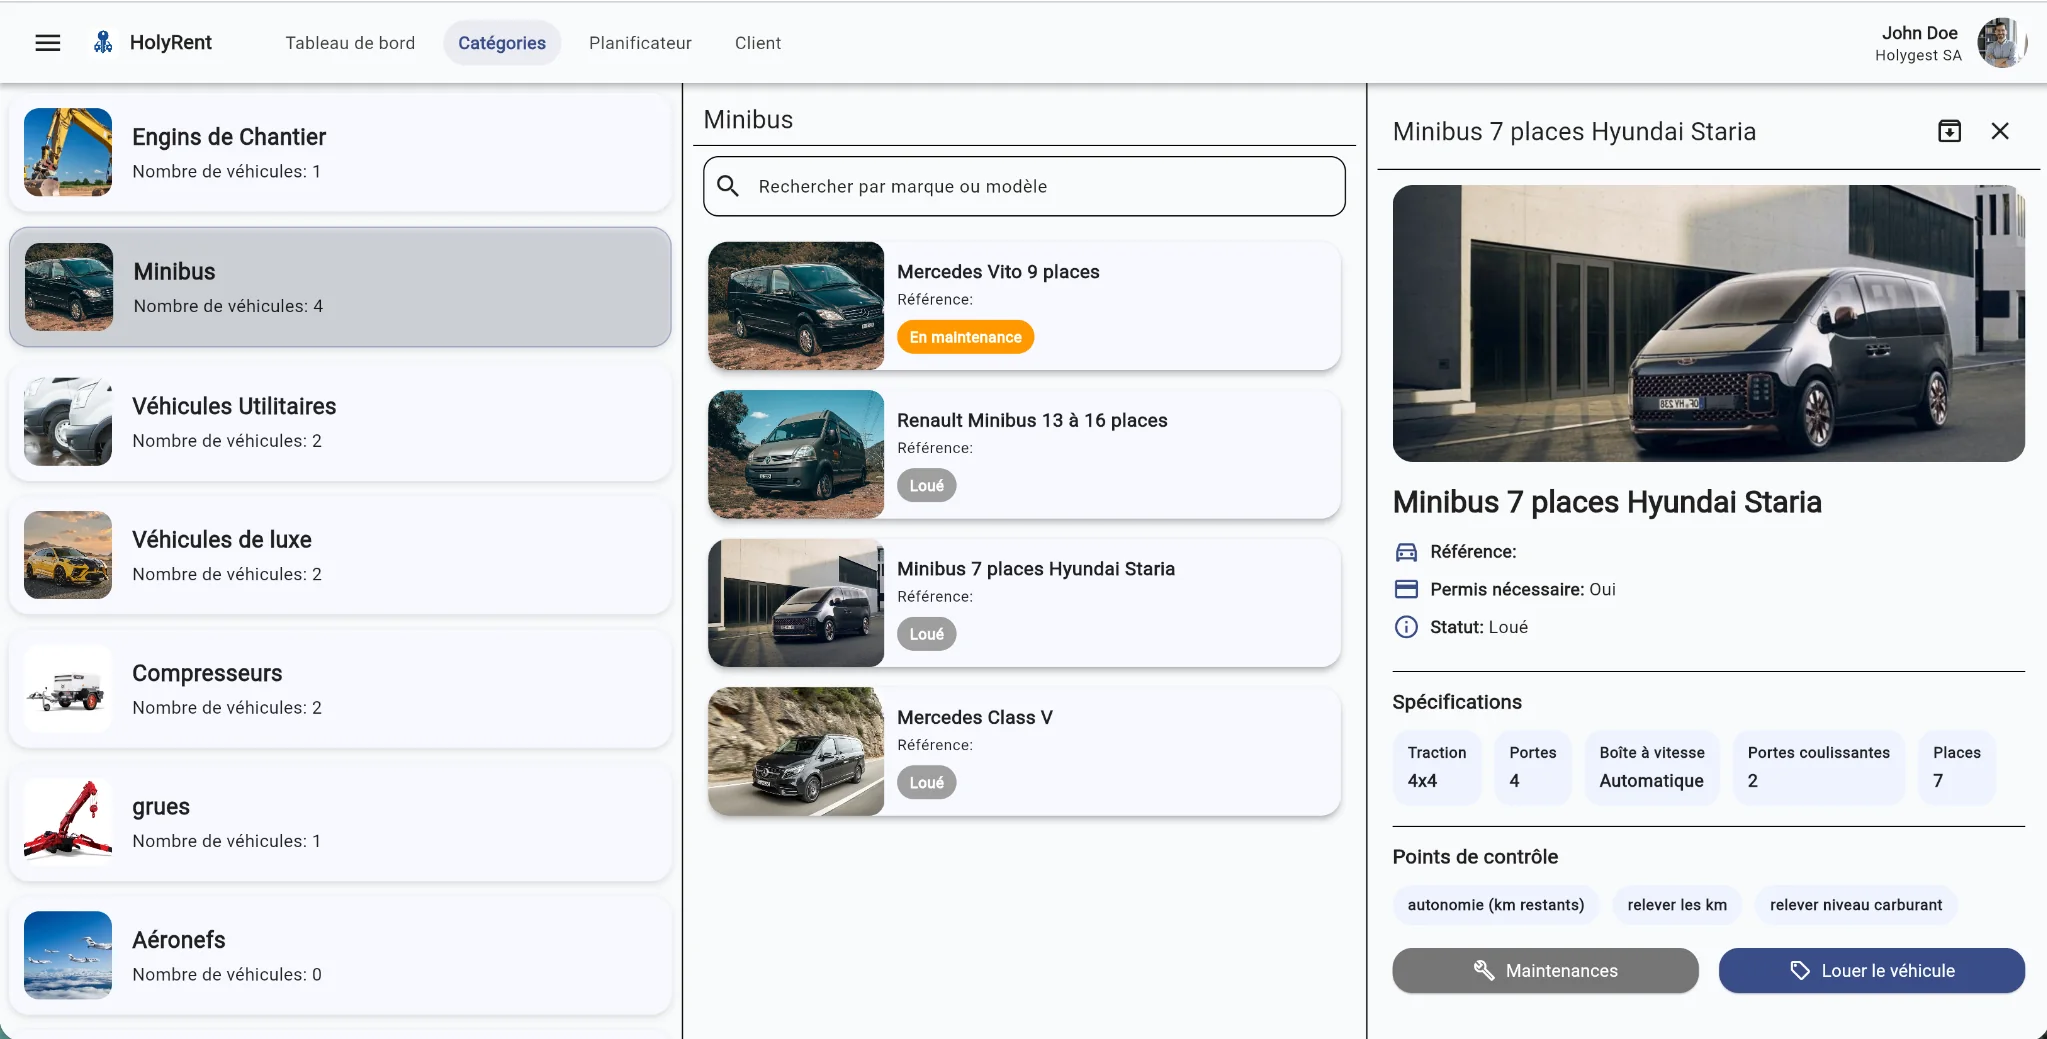Select the Engins de Chantier category

pos(340,152)
